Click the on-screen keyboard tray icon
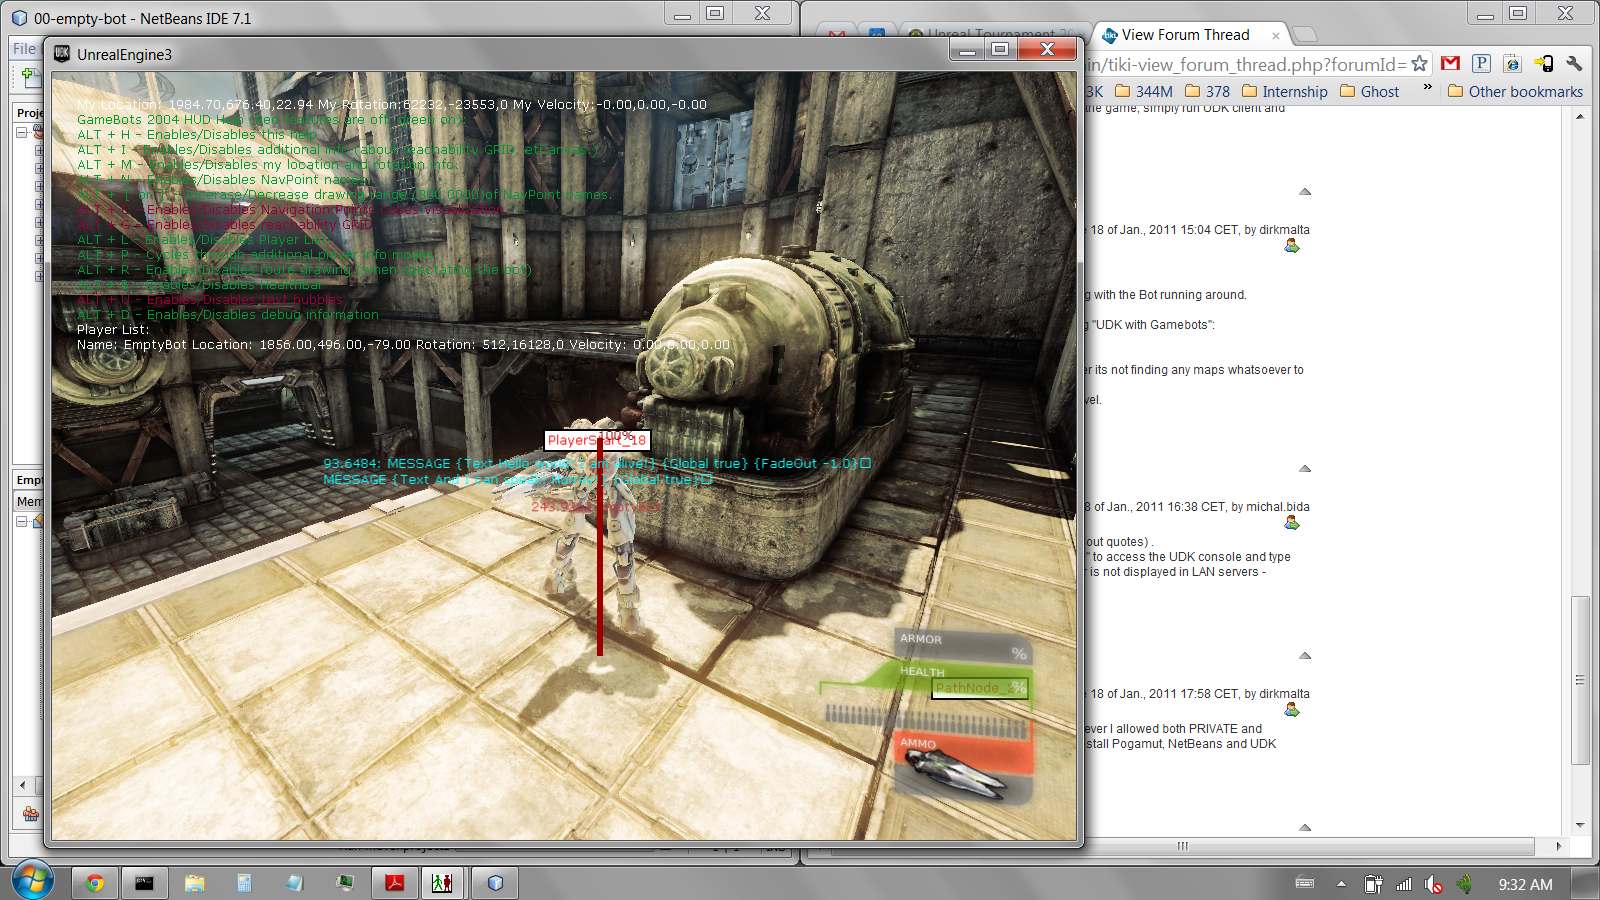 click(1305, 883)
